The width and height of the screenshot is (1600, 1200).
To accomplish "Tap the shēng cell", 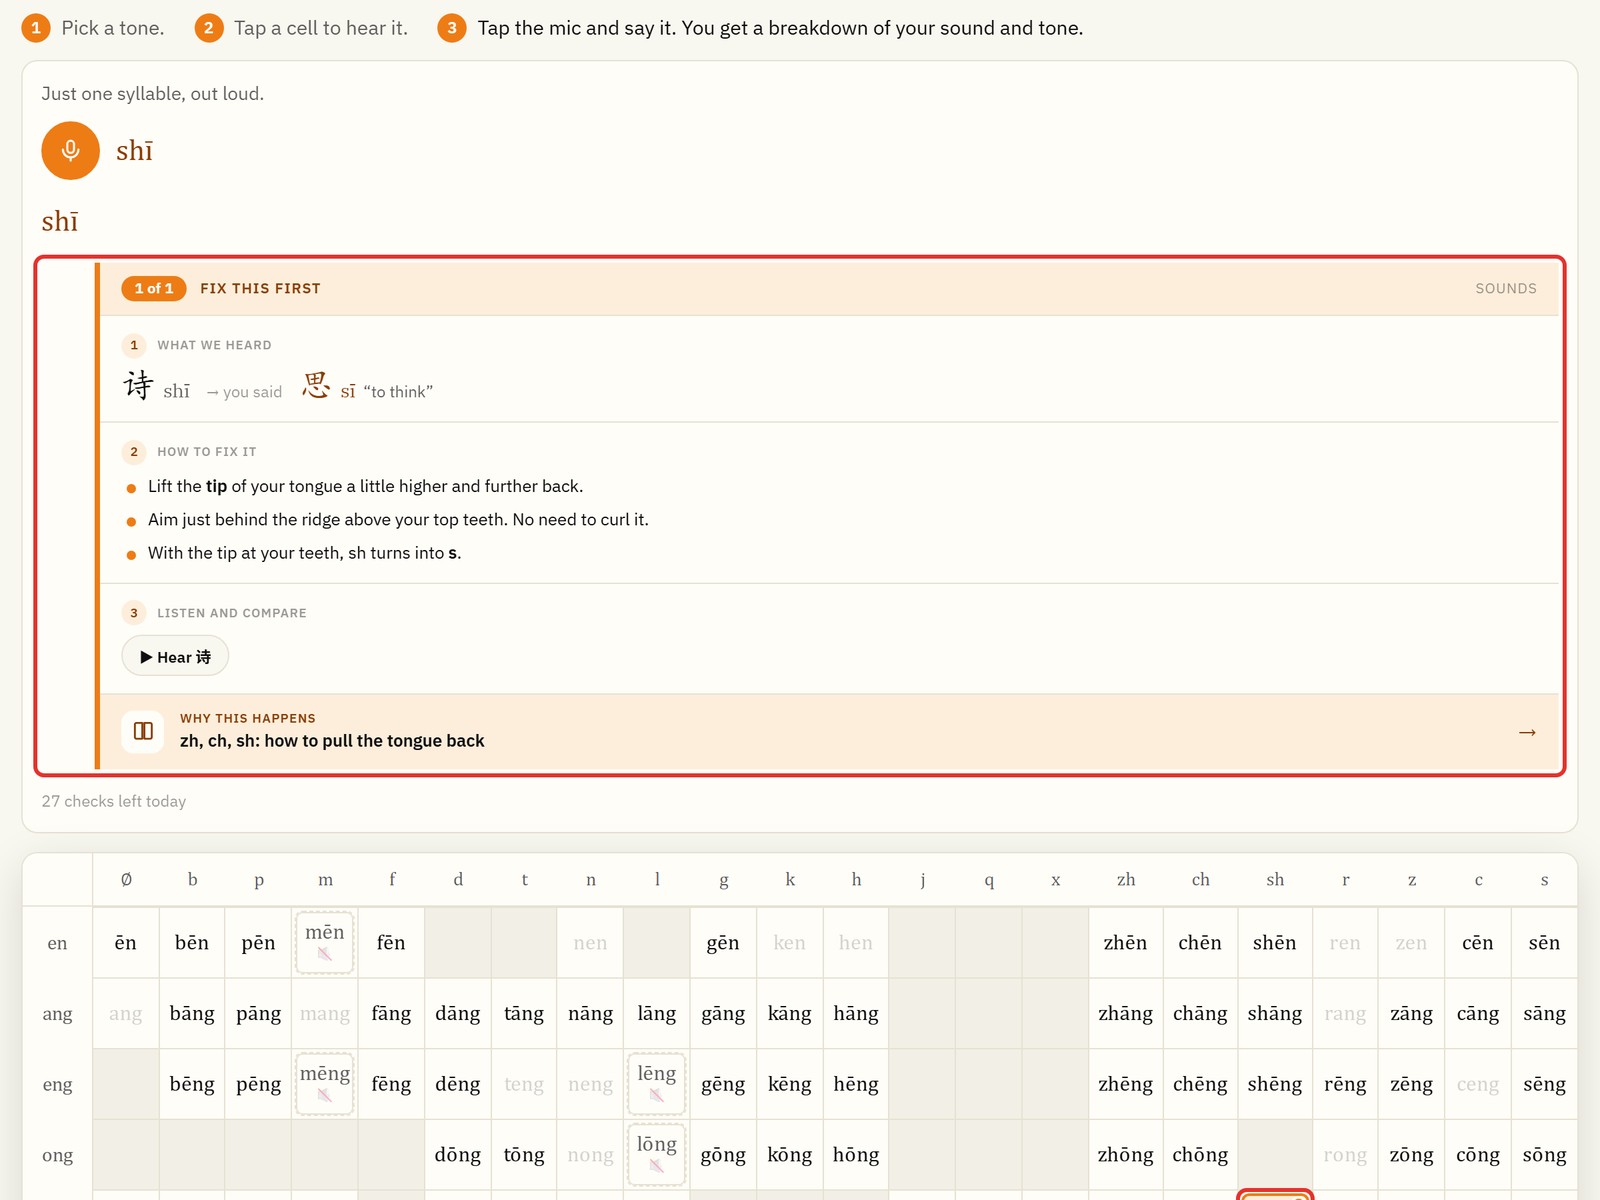I will tap(1275, 1085).
